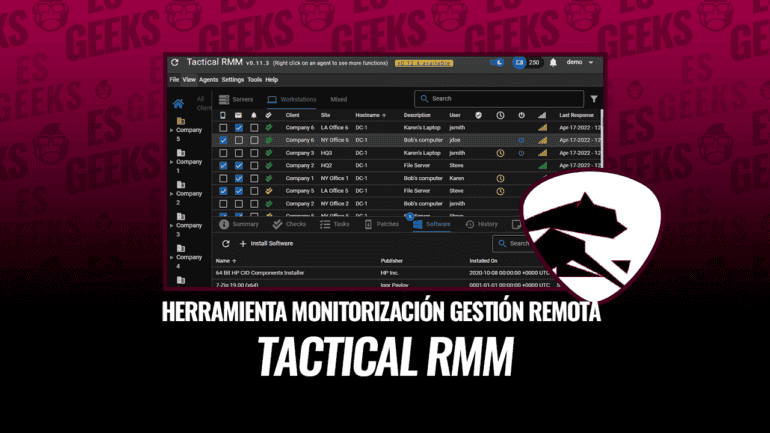The image size is (770, 433).
Task: Uncheck the text alert box for NY Office 6
Action: pos(223,140)
